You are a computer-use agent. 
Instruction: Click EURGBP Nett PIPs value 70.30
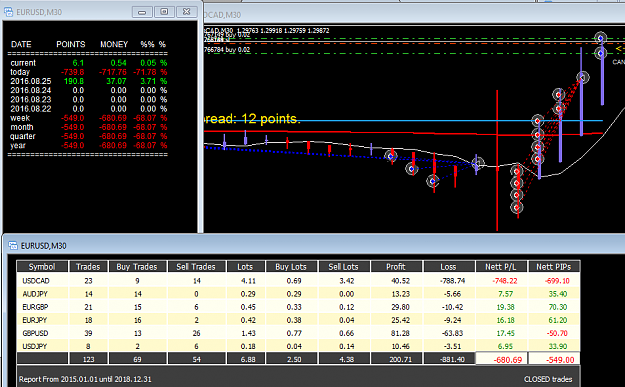(558, 307)
